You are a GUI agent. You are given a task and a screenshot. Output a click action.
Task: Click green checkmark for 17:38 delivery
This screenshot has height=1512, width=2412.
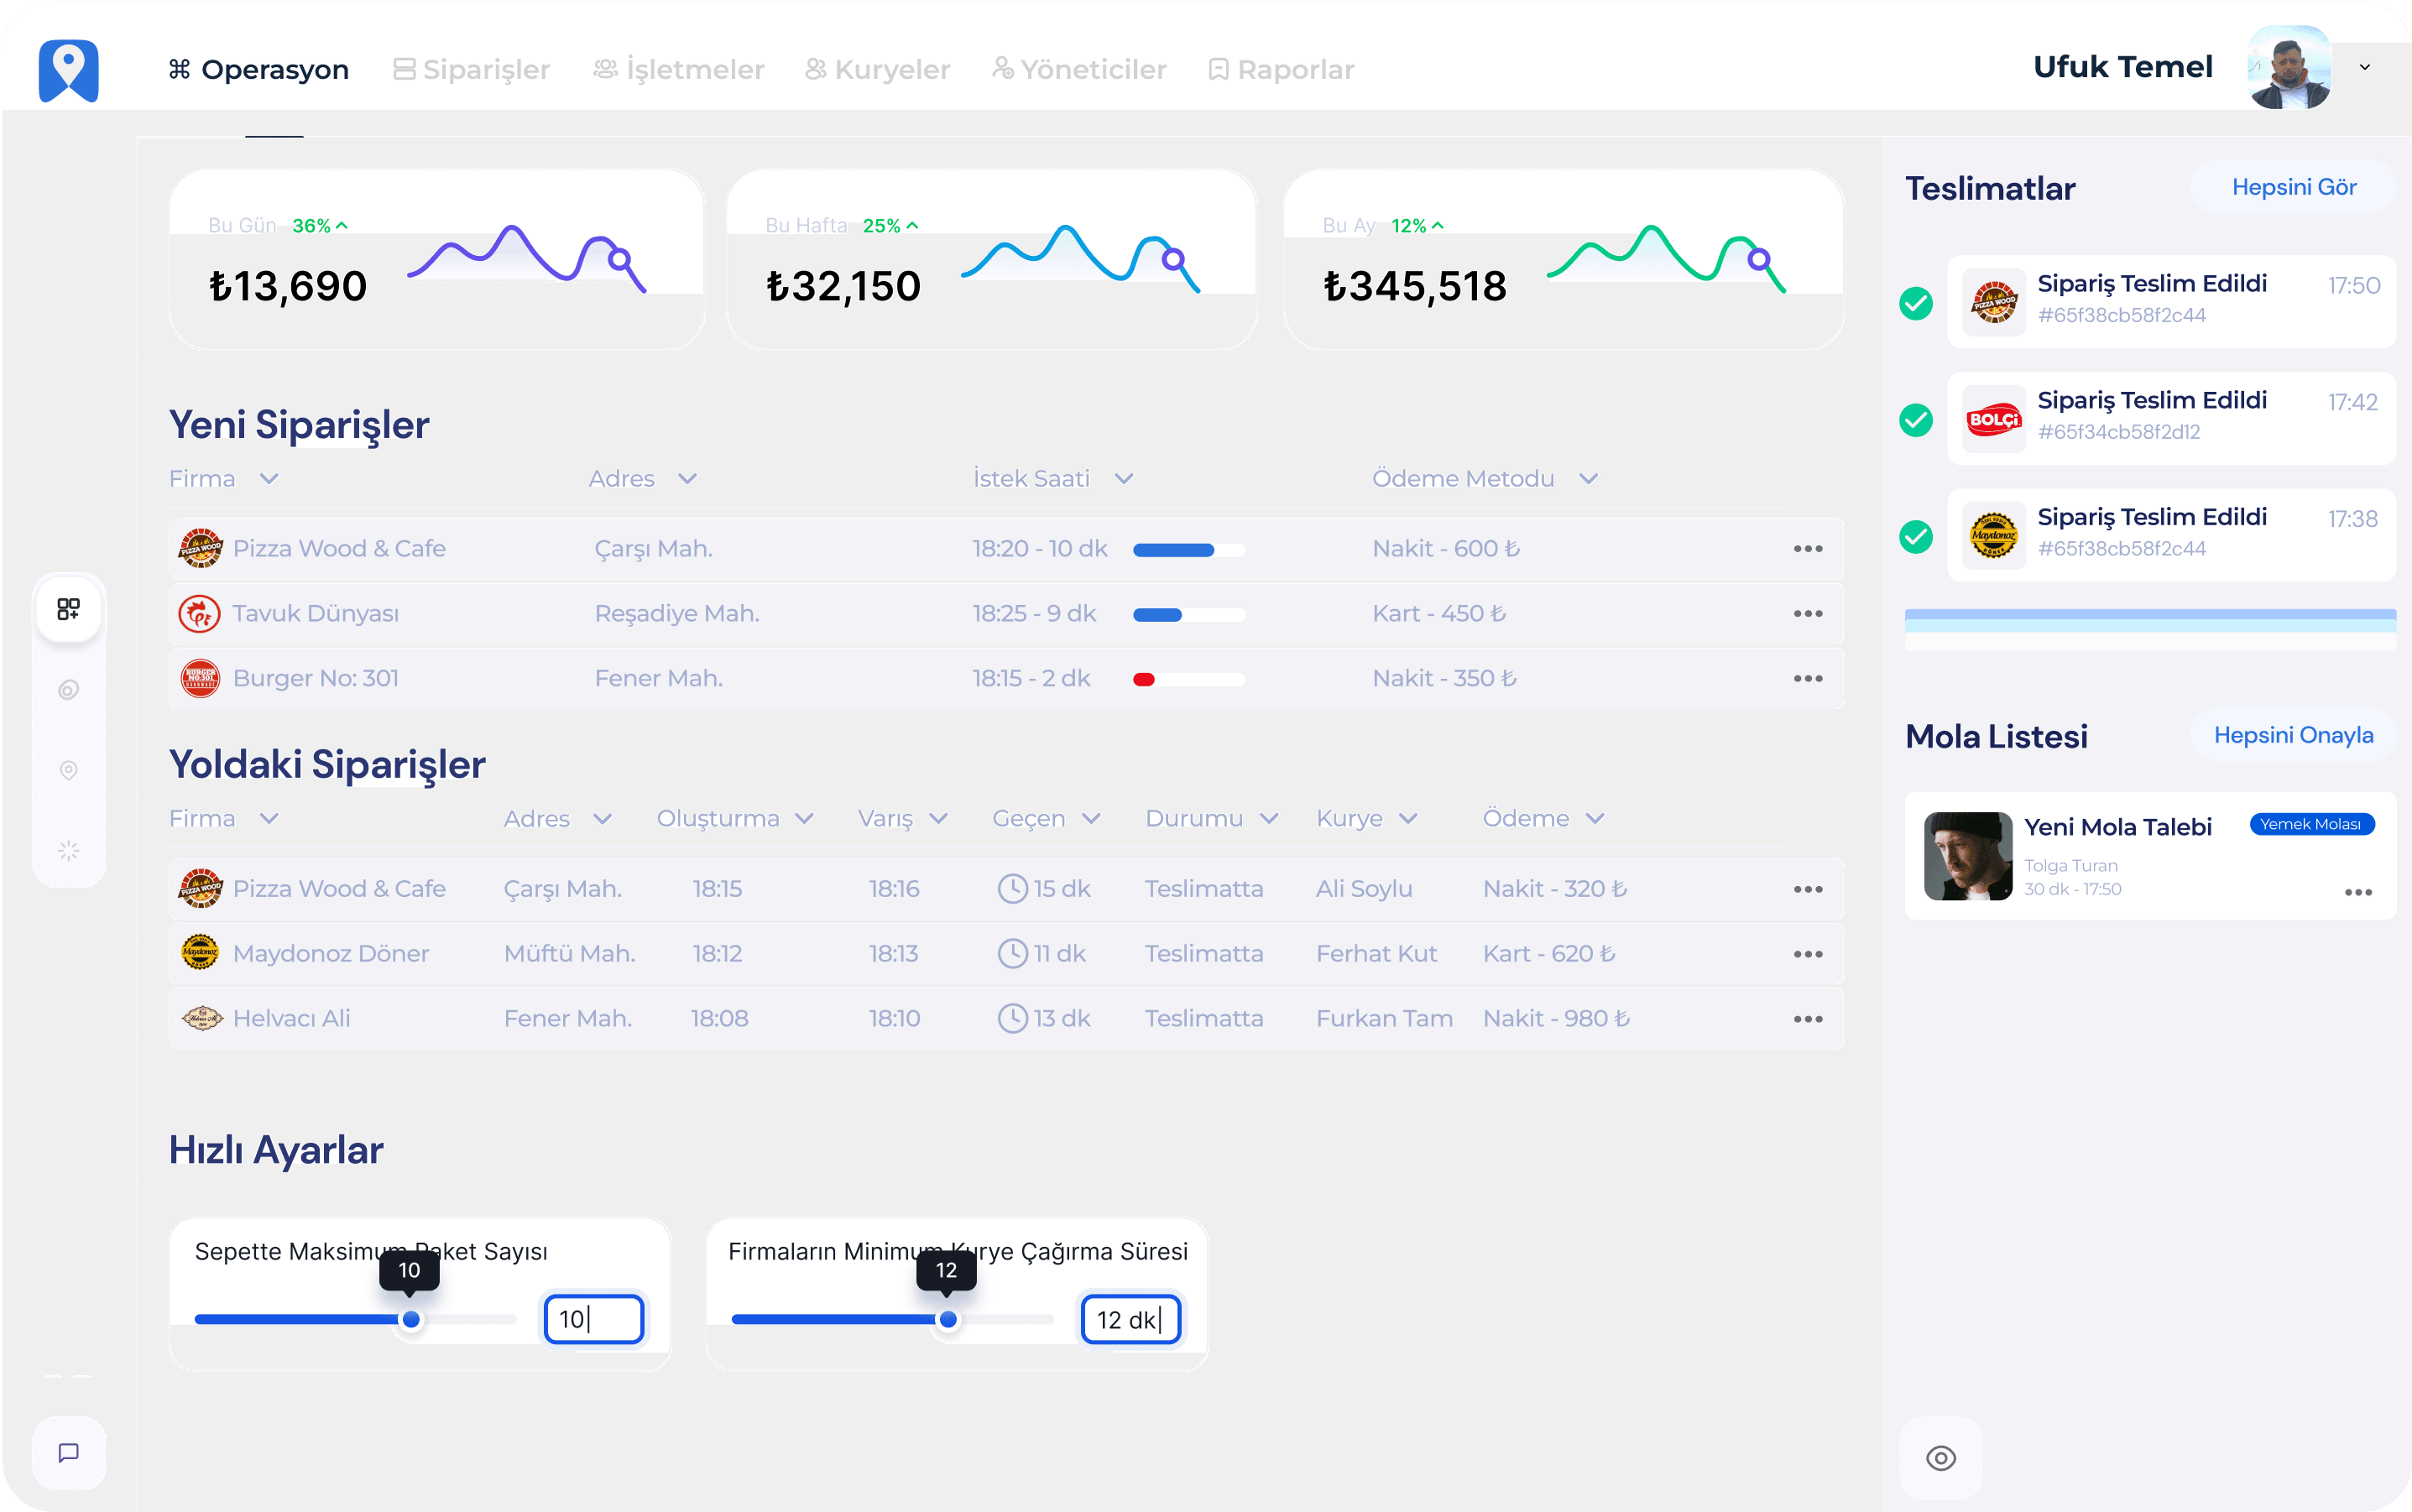coord(1915,537)
